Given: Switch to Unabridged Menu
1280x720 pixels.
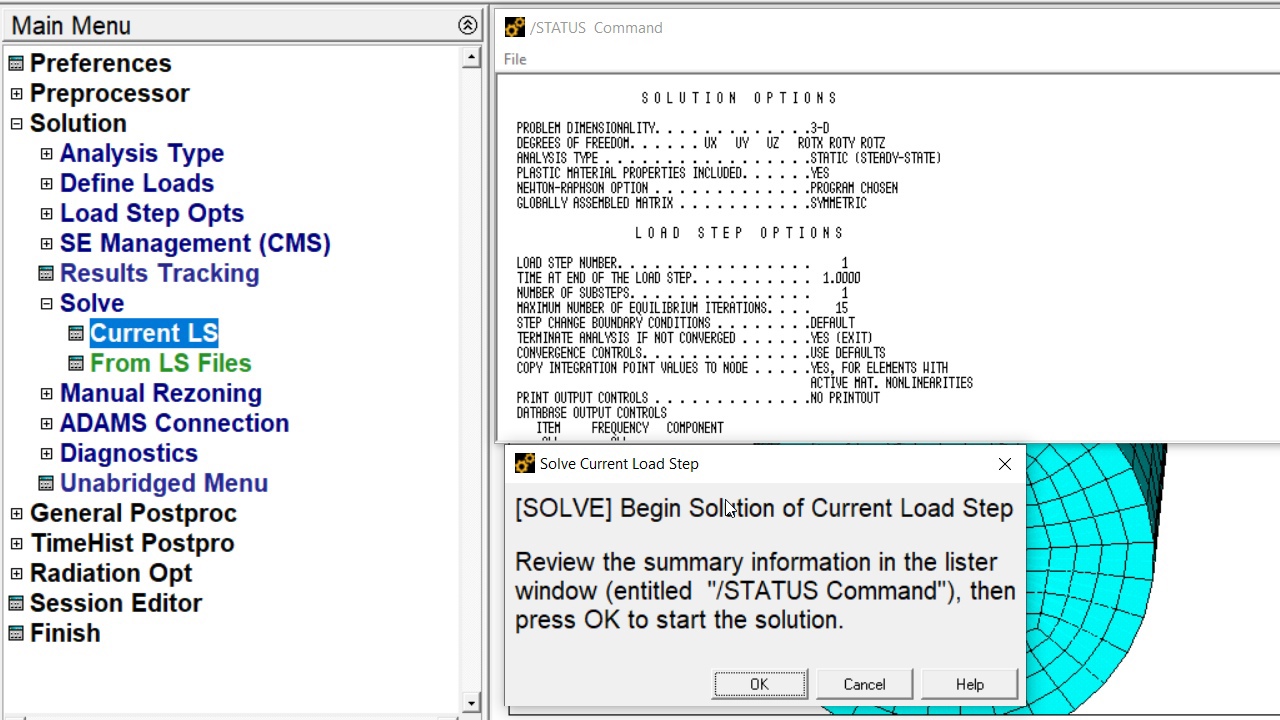Looking at the screenshot, I should coord(163,483).
